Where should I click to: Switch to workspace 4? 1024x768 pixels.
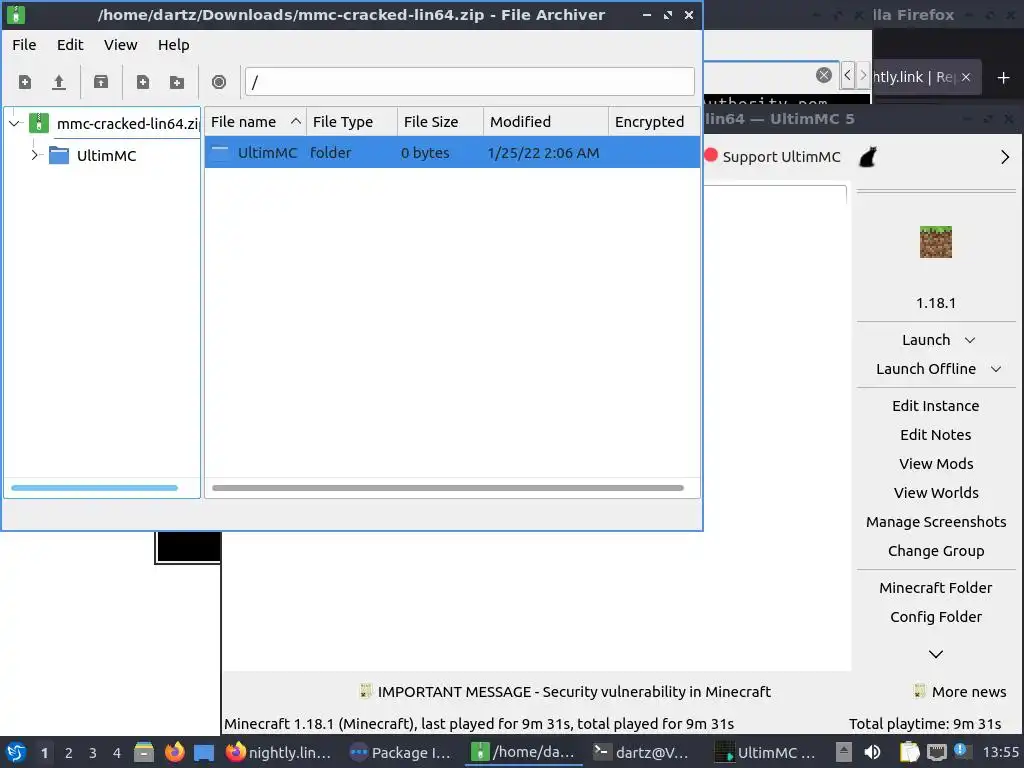117,753
